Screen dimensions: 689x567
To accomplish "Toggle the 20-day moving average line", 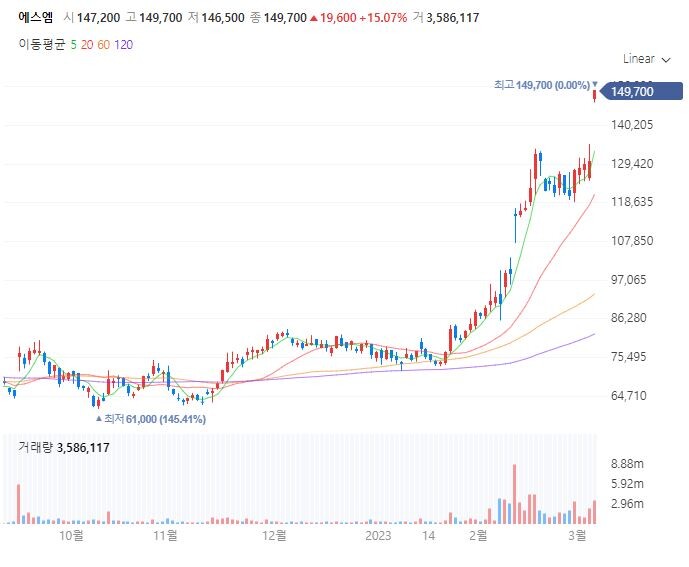I will click(87, 44).
